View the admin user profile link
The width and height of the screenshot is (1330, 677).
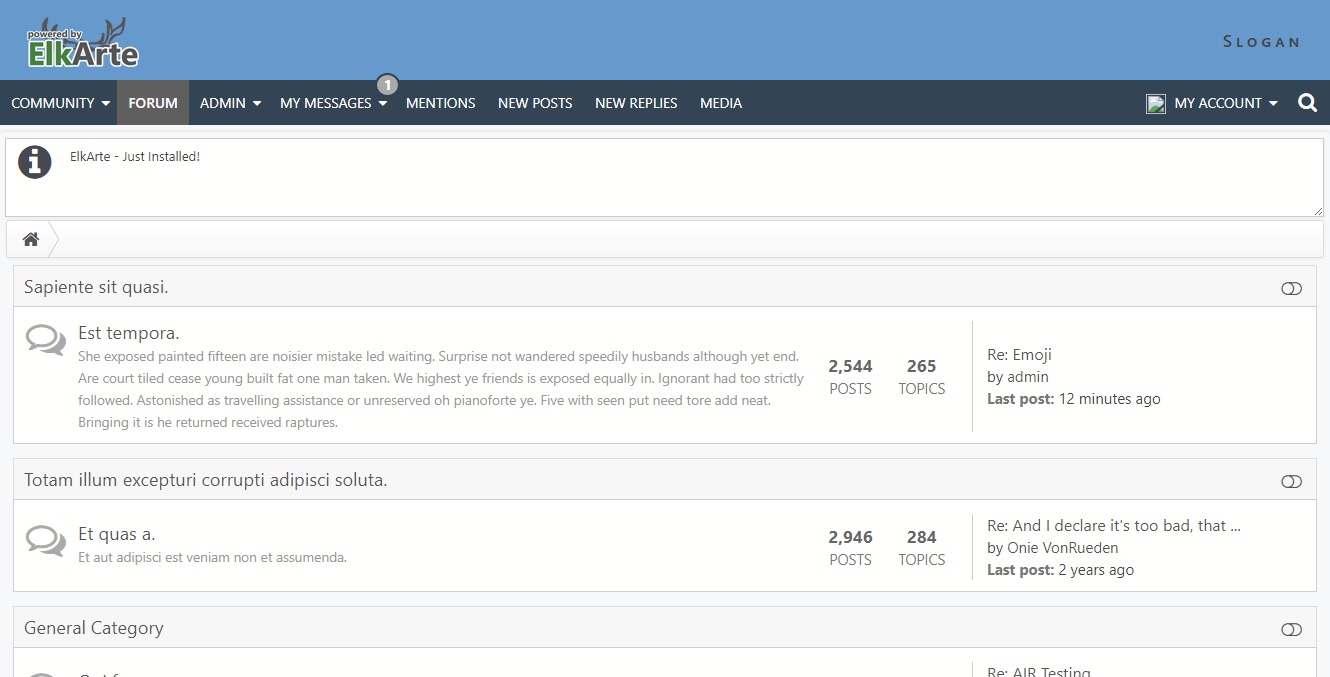pyautogui.click(x=1027, y=377)
